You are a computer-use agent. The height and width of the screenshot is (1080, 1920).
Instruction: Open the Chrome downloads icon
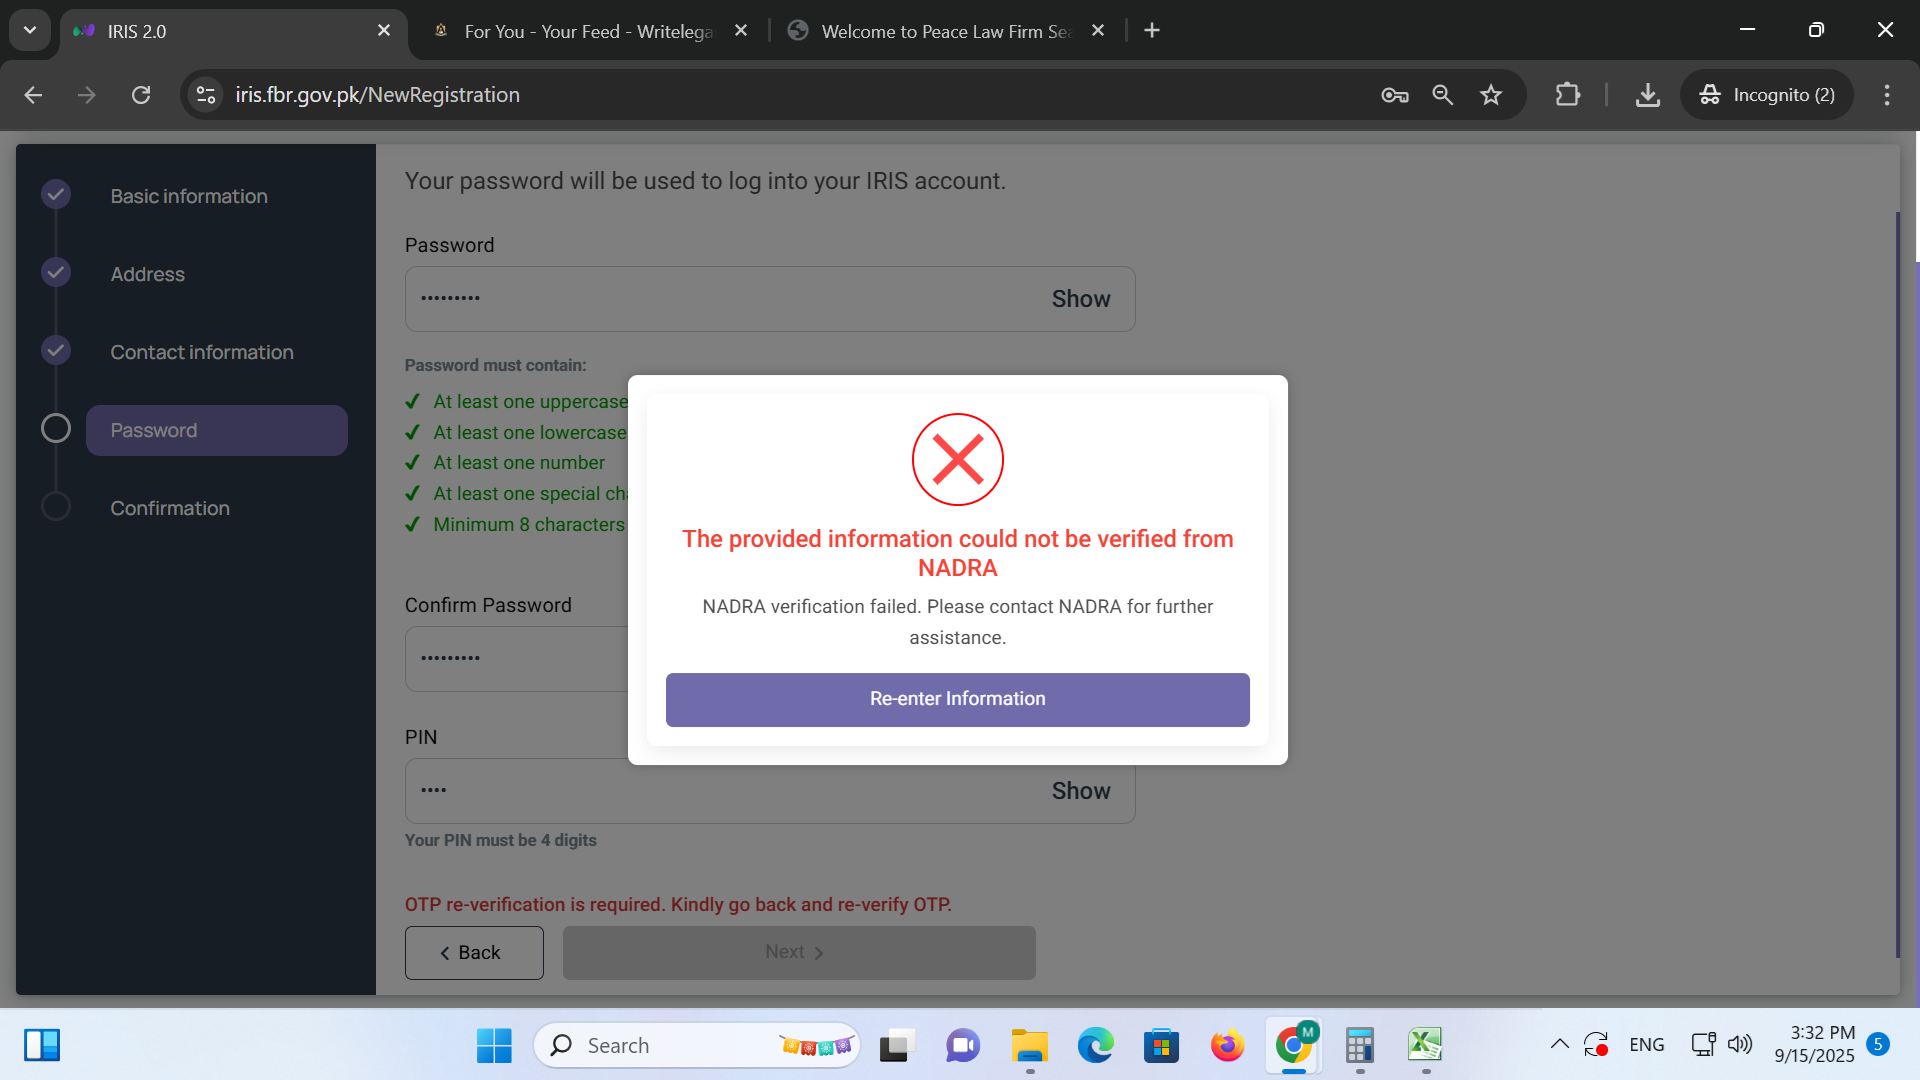[x=1647, y=95]
